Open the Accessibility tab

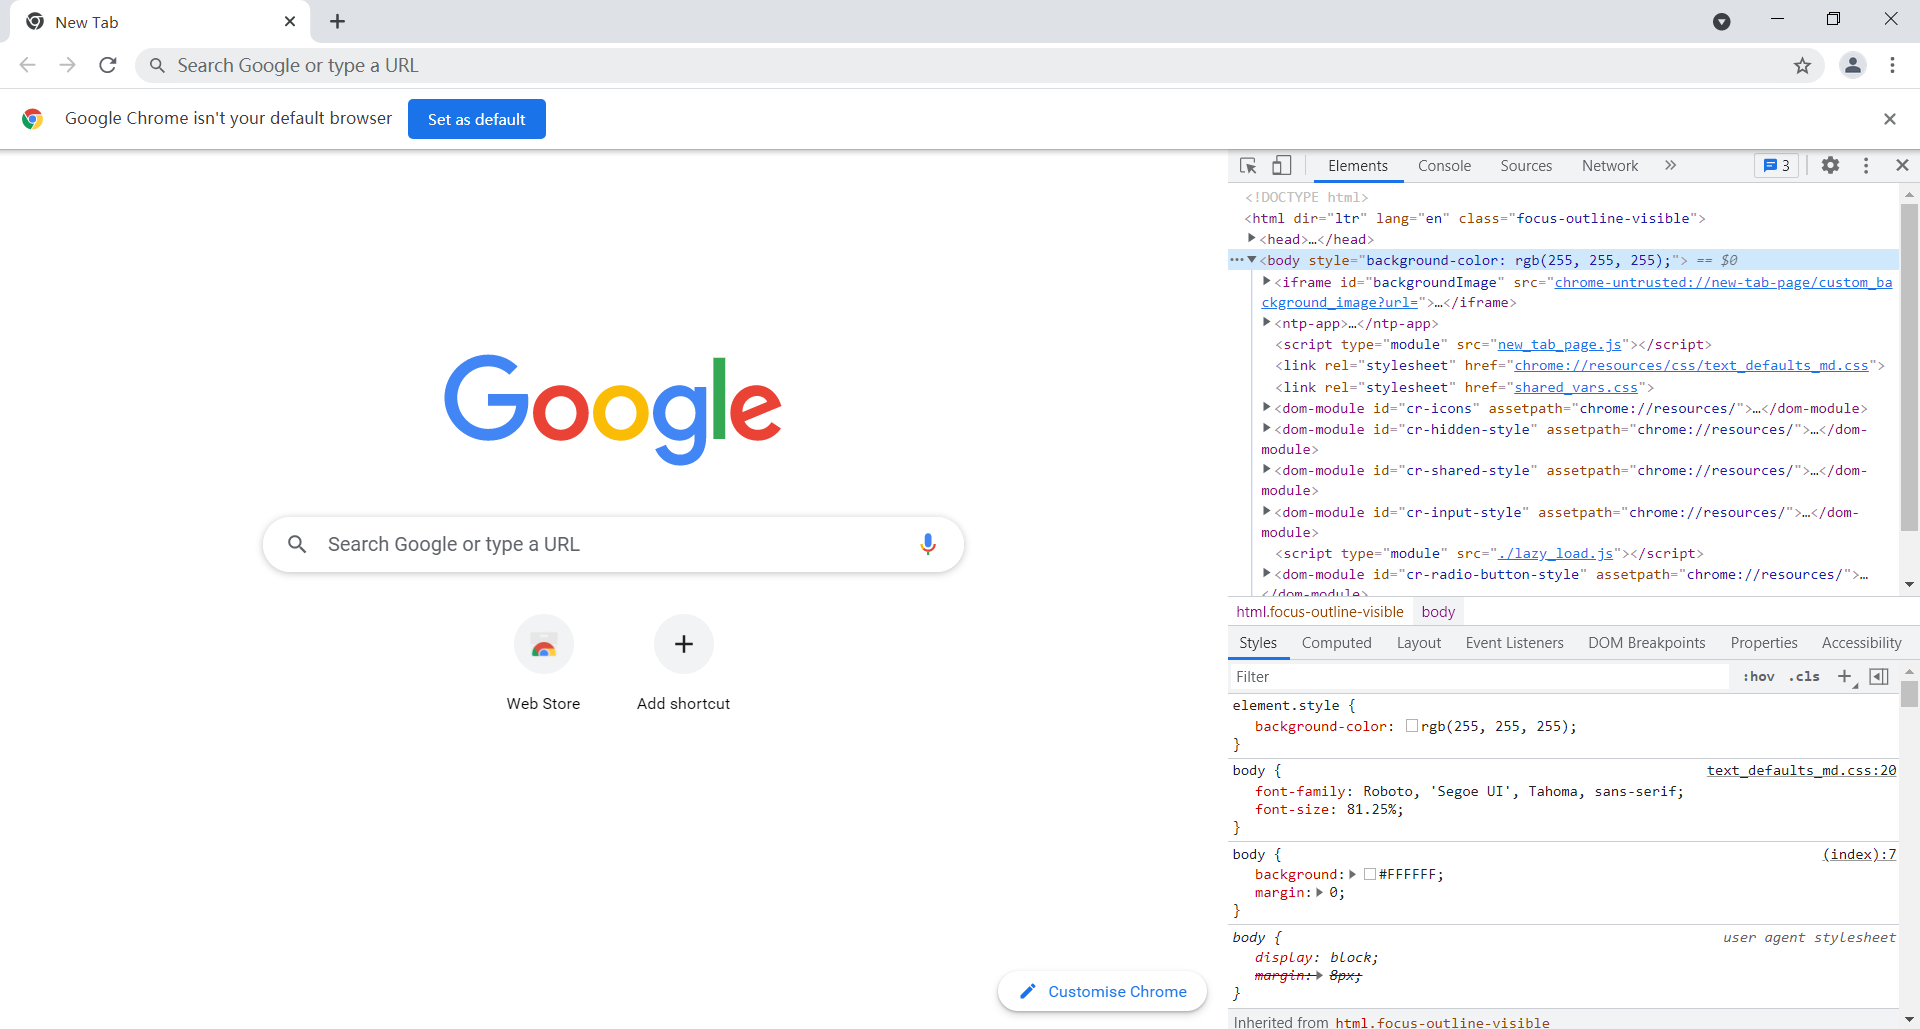[x=1861, y=643]
